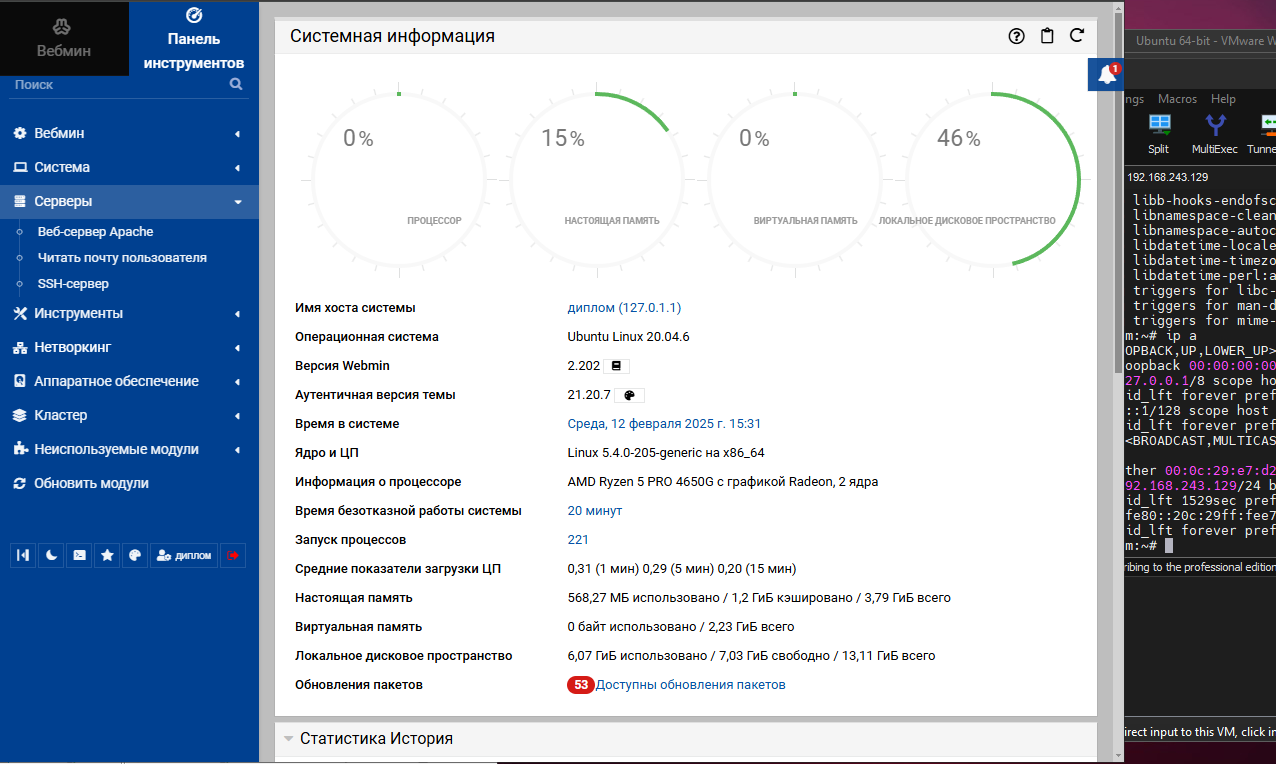Screen dimensions: 1276x764
Task: Click the red 53 updates badge
Action: click(x=581, y=685)
